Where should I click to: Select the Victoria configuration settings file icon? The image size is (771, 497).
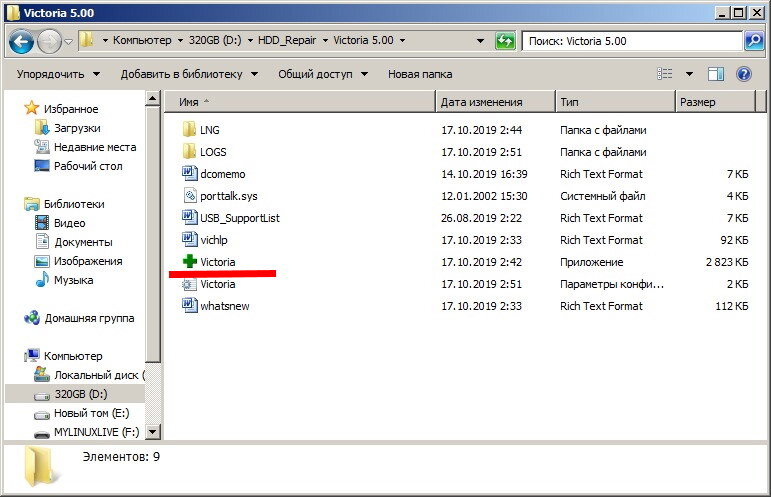pos(189,284)
